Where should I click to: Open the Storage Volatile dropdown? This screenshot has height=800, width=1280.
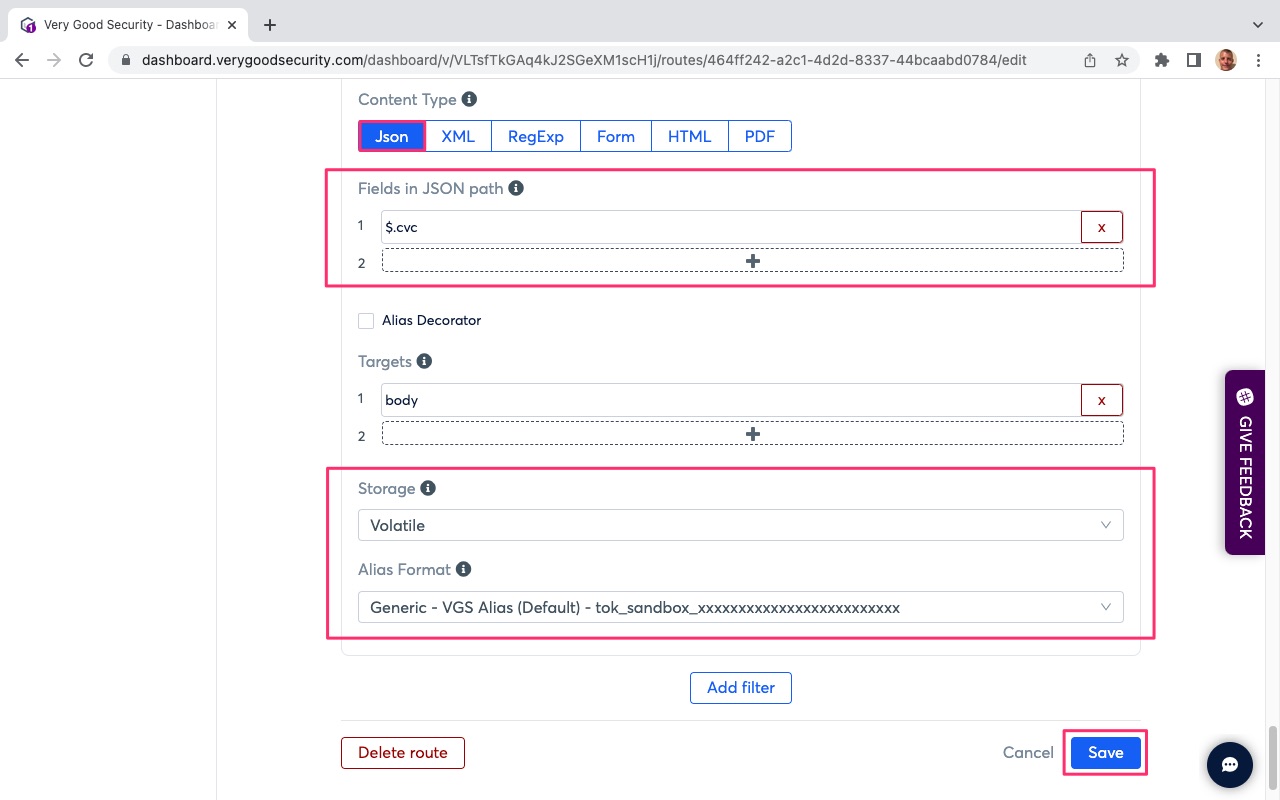741,525
